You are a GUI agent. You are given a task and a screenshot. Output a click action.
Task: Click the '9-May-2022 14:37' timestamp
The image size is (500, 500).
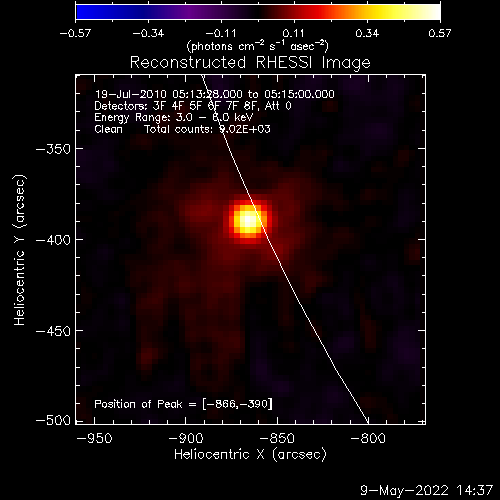pyautogui.click(x=426, y=491)
